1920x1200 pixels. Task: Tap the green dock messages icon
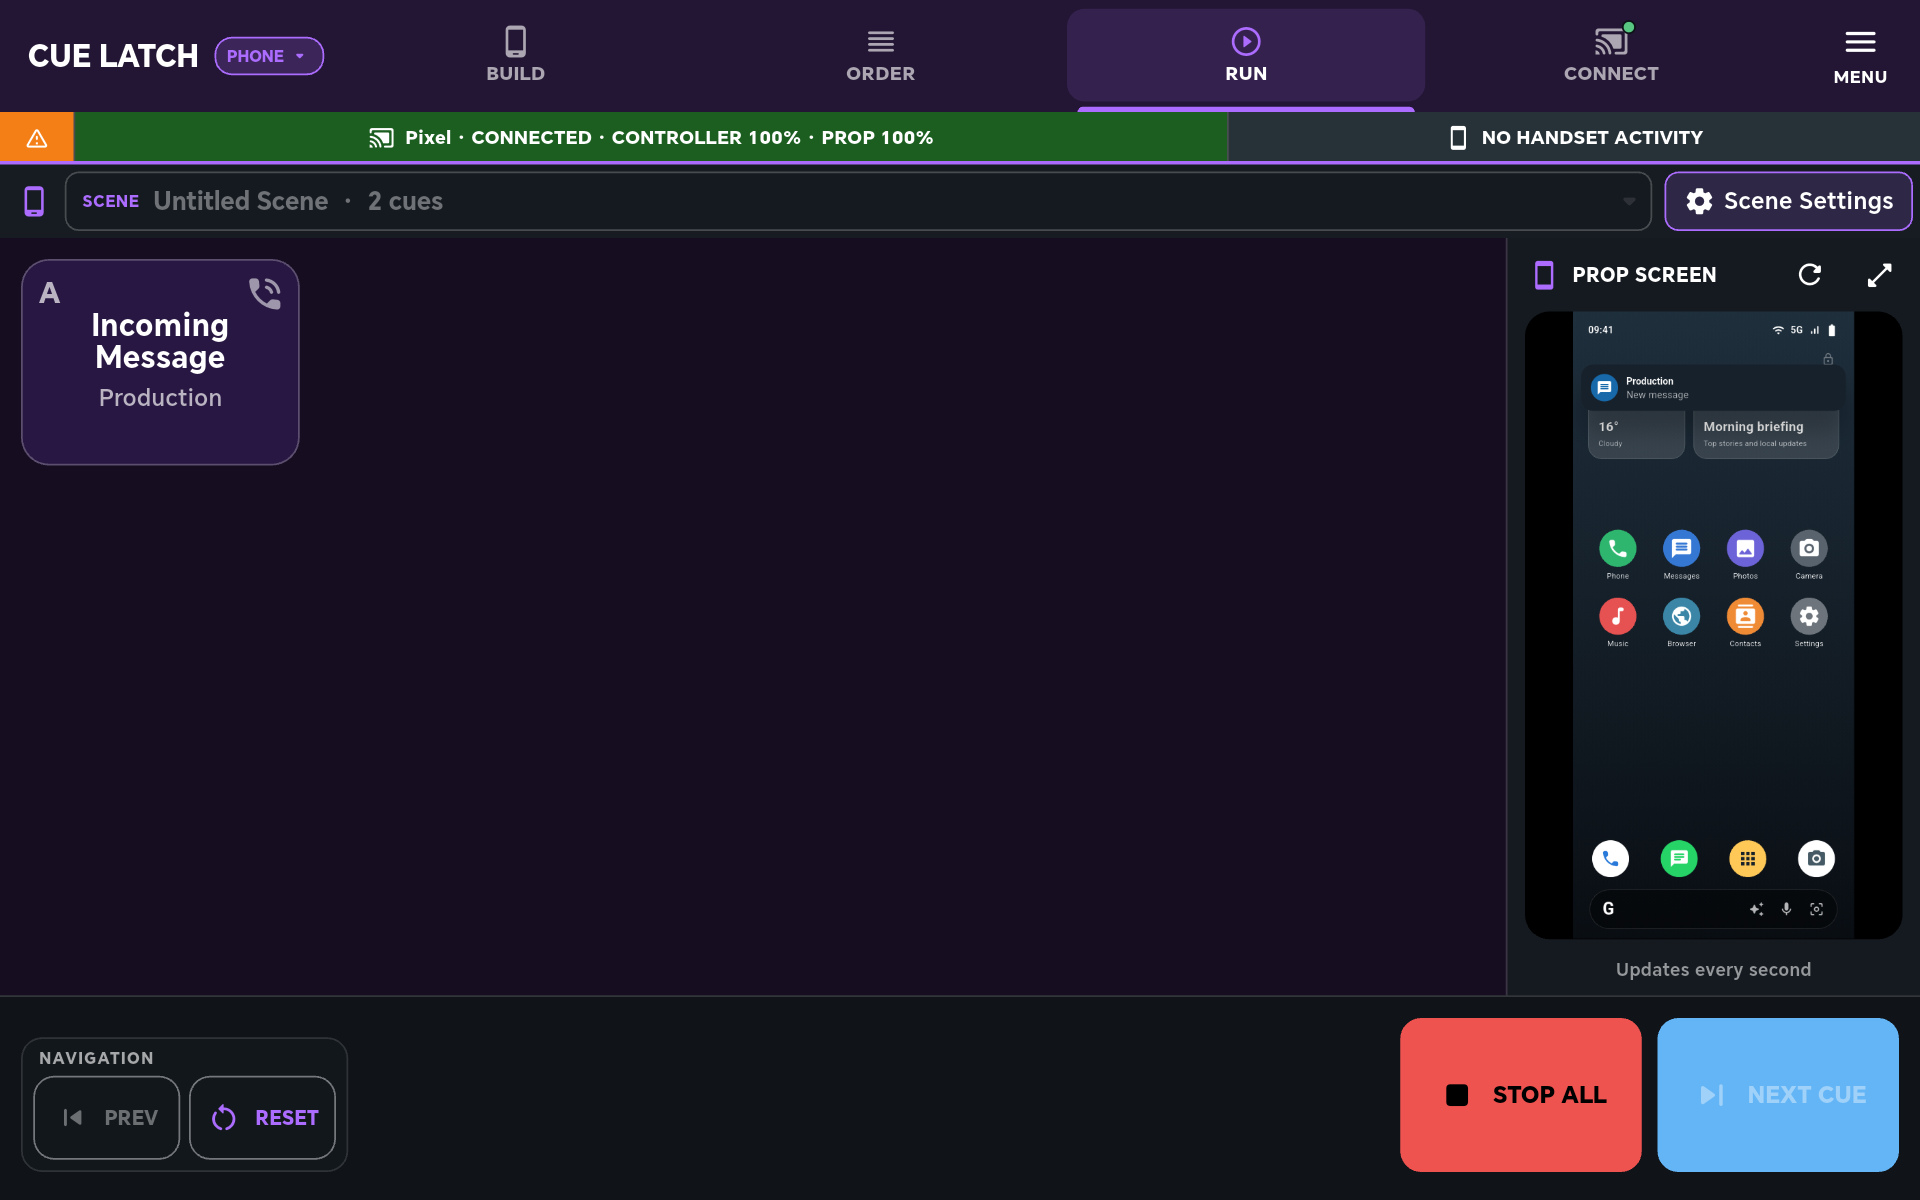1679,858
